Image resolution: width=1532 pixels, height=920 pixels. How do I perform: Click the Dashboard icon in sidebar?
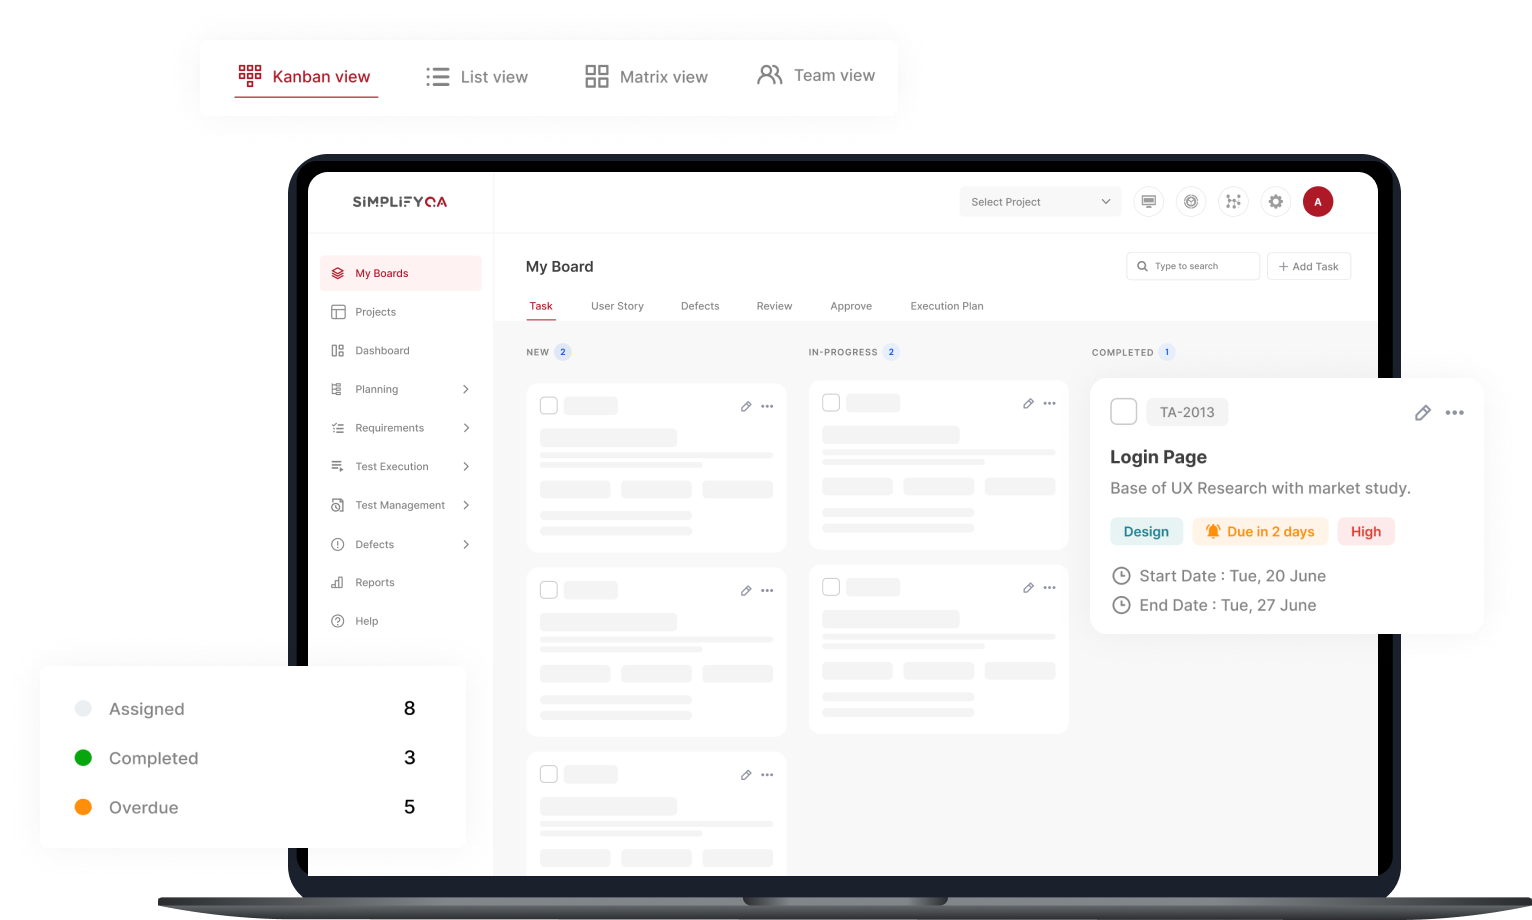pyautogui.click(x=338, y=351)
